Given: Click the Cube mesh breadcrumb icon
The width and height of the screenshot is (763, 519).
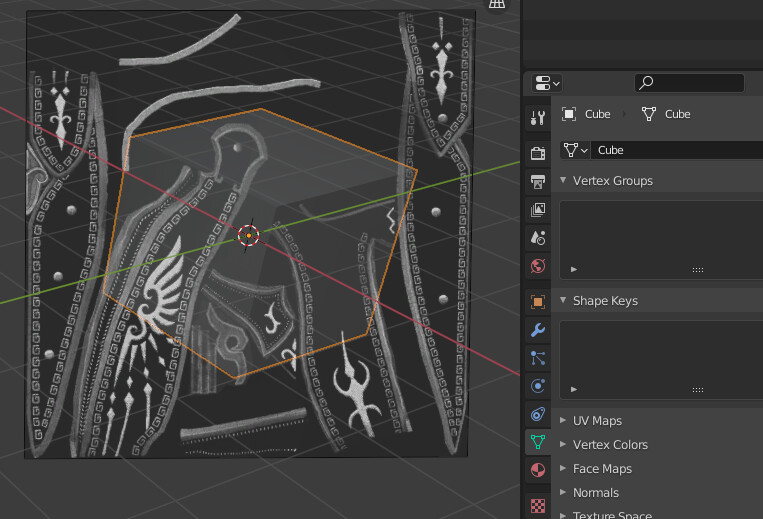Looking at the screenshot, I should [649, 114].
